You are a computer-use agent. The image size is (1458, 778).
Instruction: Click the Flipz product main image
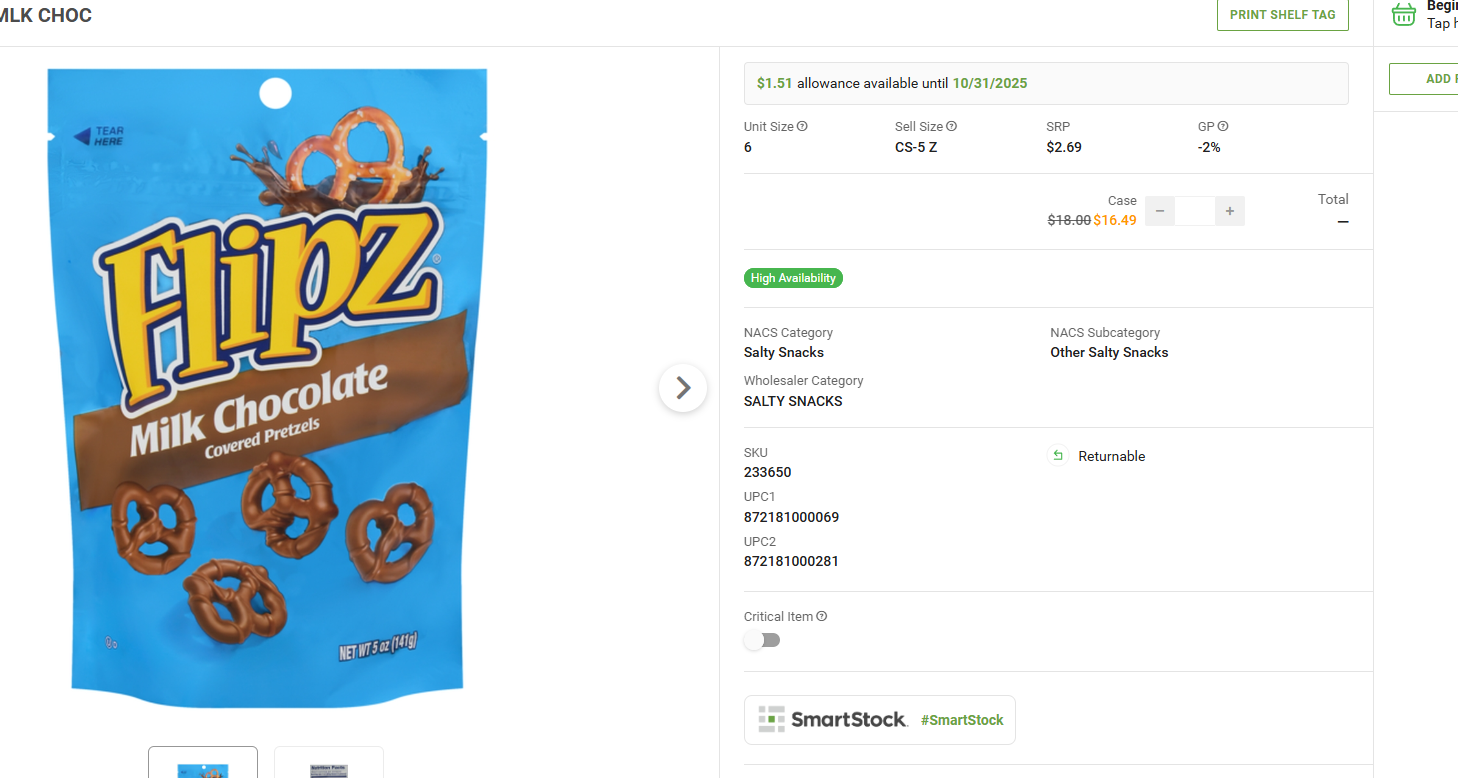click(x=268, y=380)
